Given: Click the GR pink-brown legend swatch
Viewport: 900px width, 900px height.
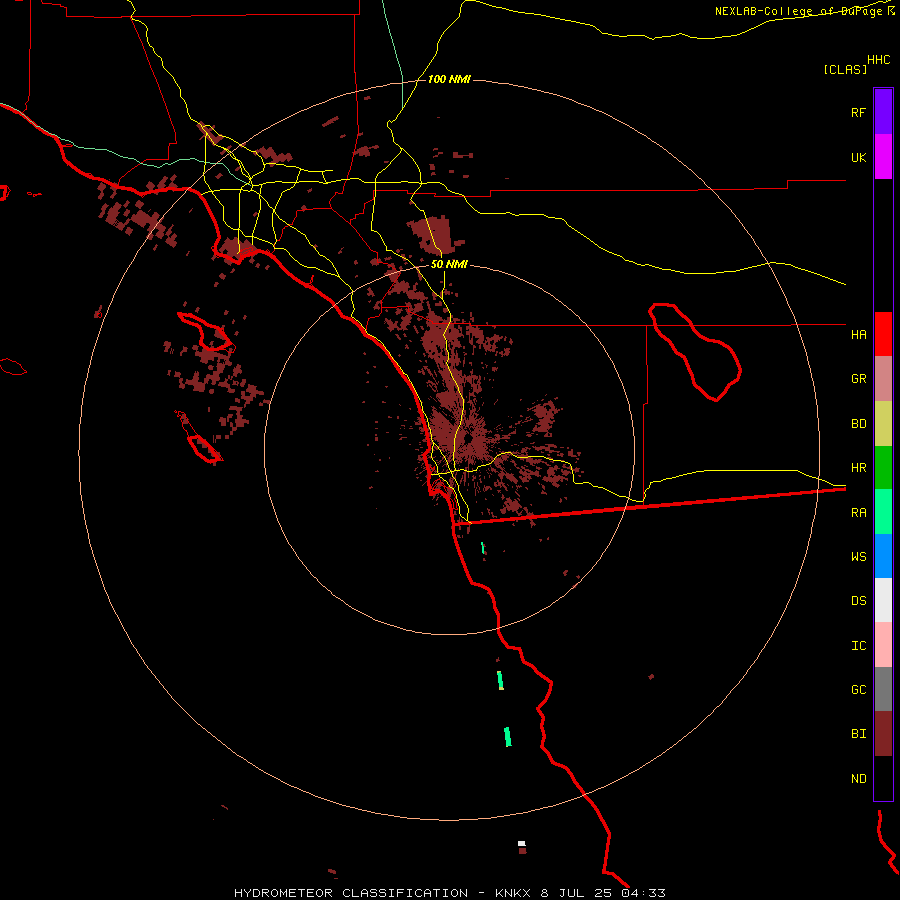Looking at the screenshot, I should point(883,379).
